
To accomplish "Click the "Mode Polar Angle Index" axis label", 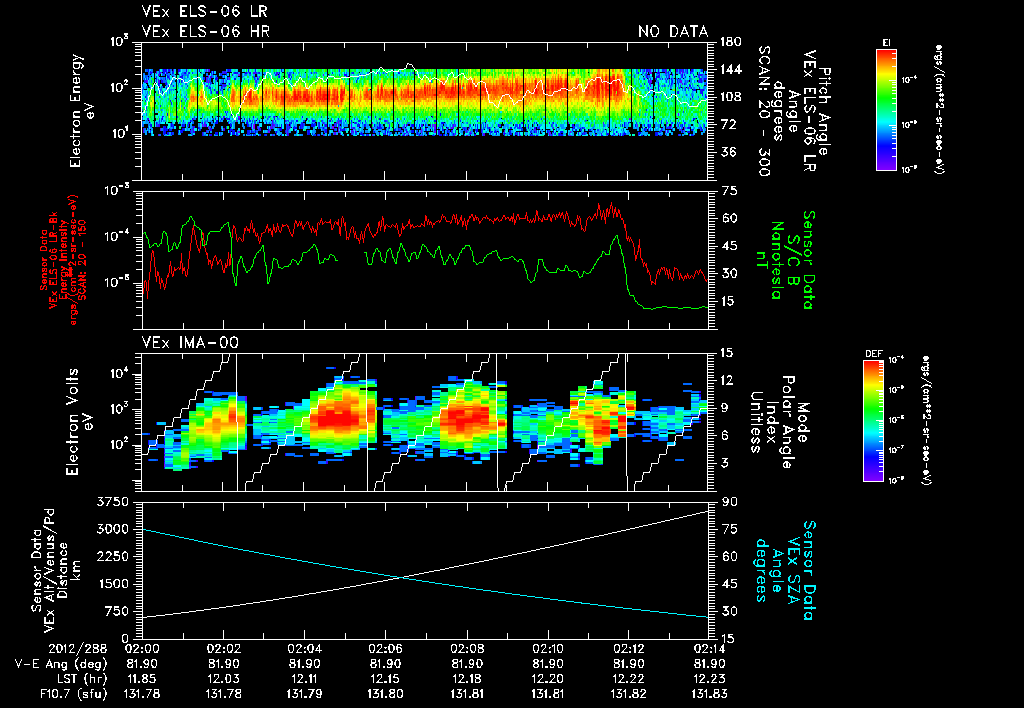I will click(x=779, y=421).
